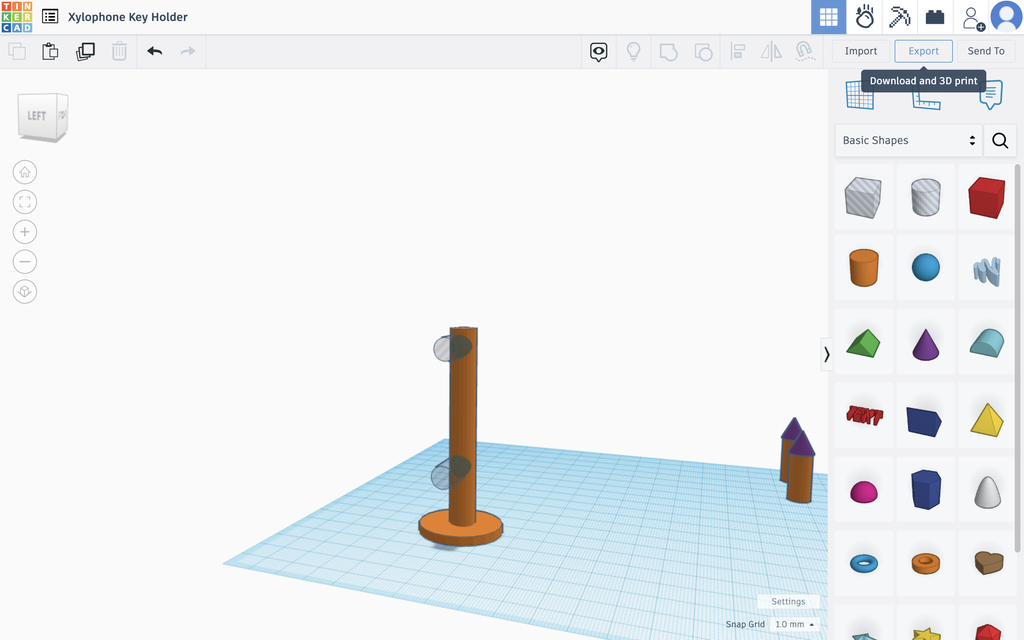Click the Tinkercad logo
Viewport: 1024px width, 640px height.
click(16, 17)
